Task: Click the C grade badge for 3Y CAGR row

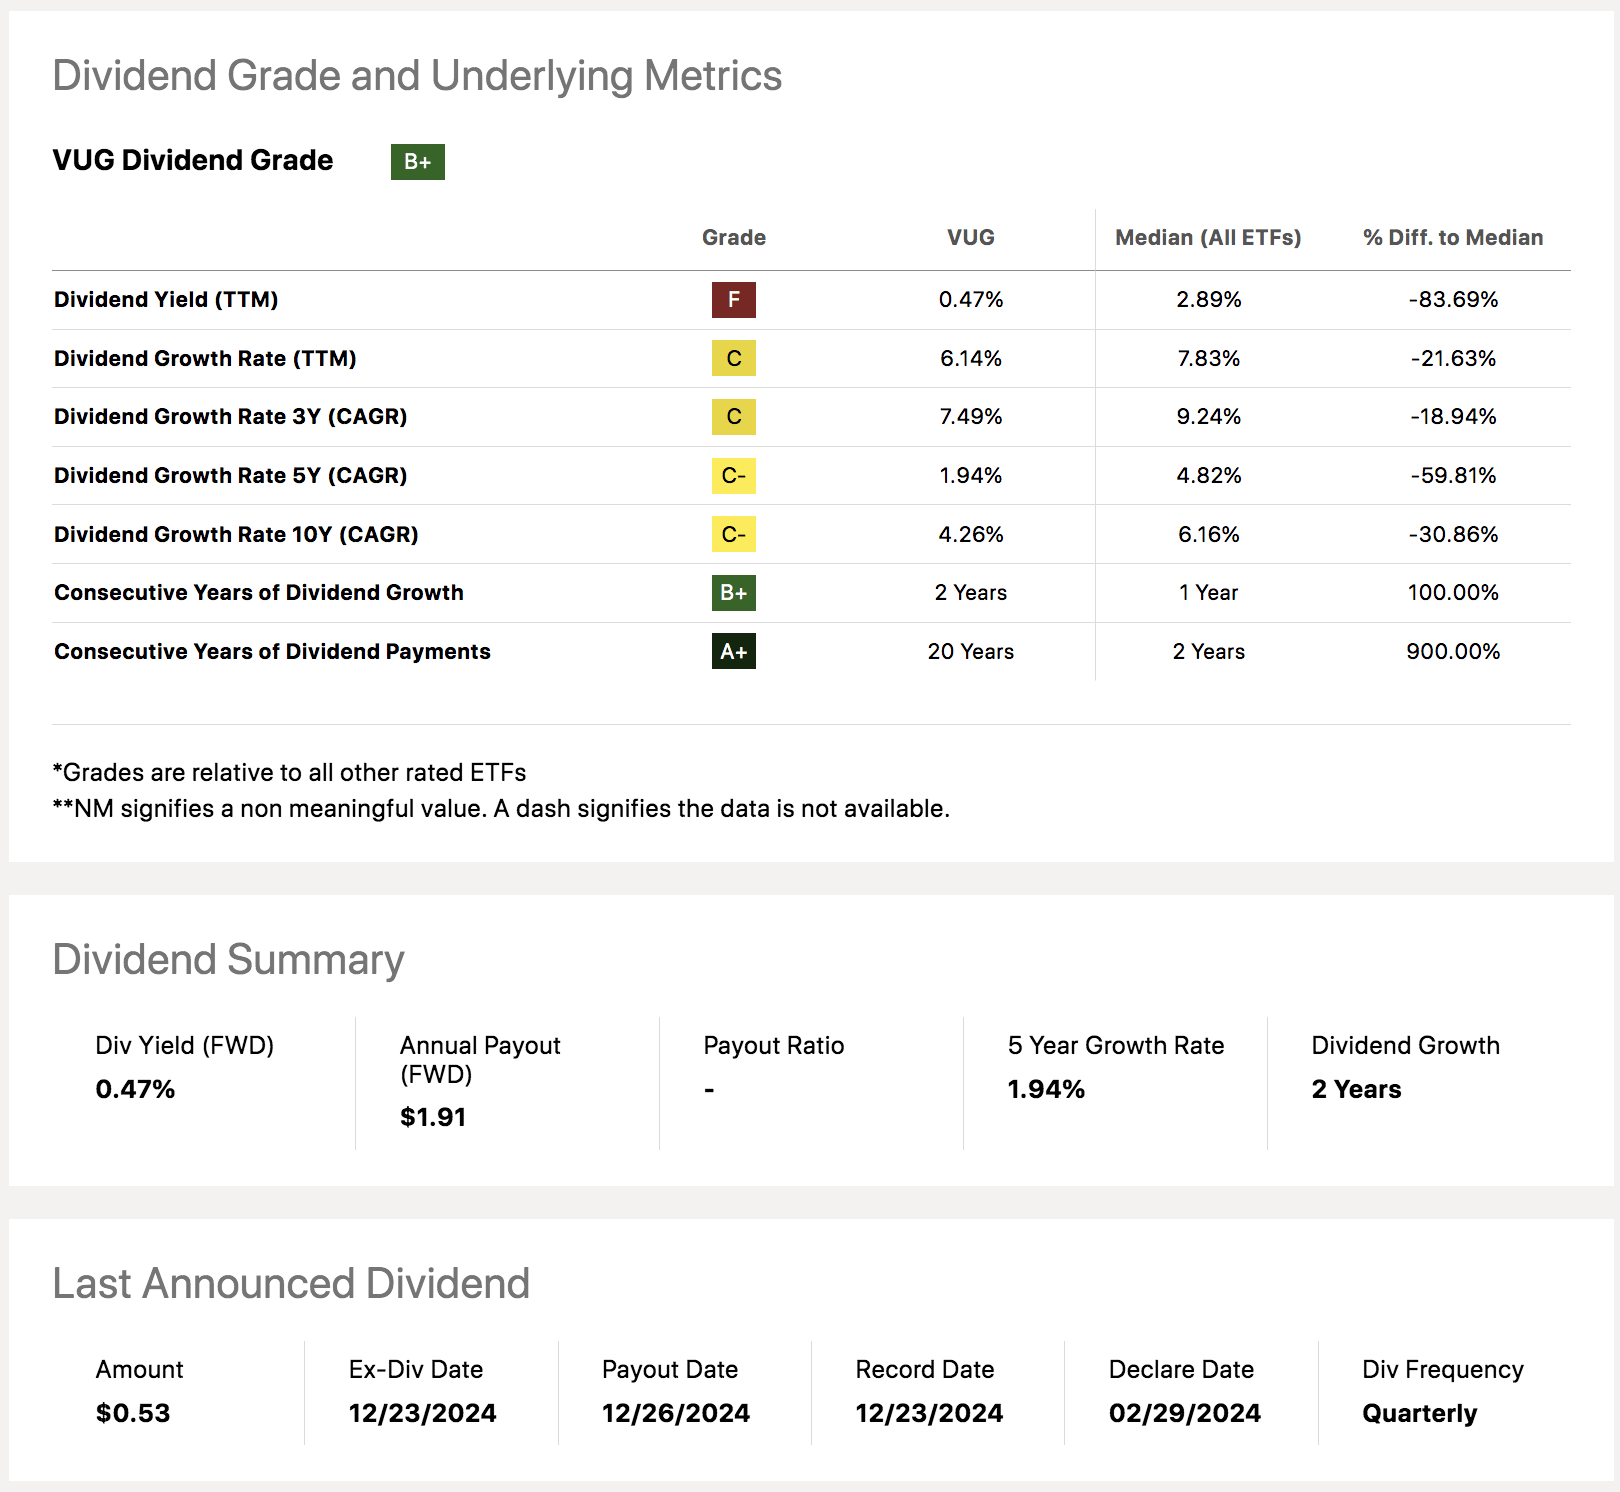Action: click(x=733, y=417)
